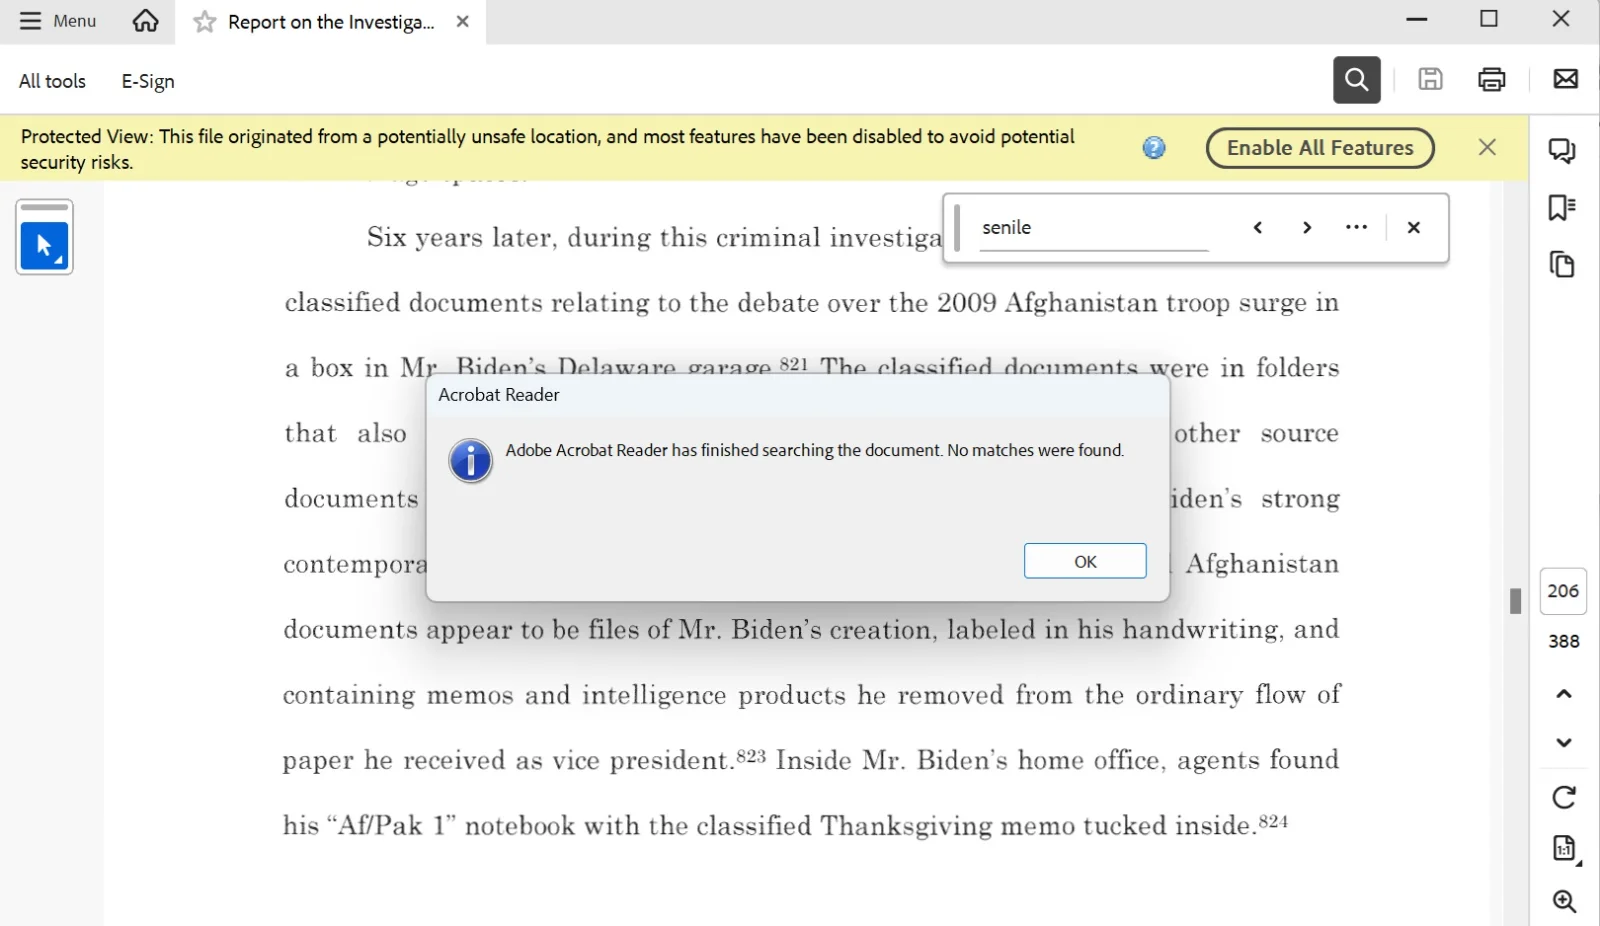This screenshot has height=926, width=1600.
Task: Click the page number field showing 206
Action: click(x=1563, y=591)
